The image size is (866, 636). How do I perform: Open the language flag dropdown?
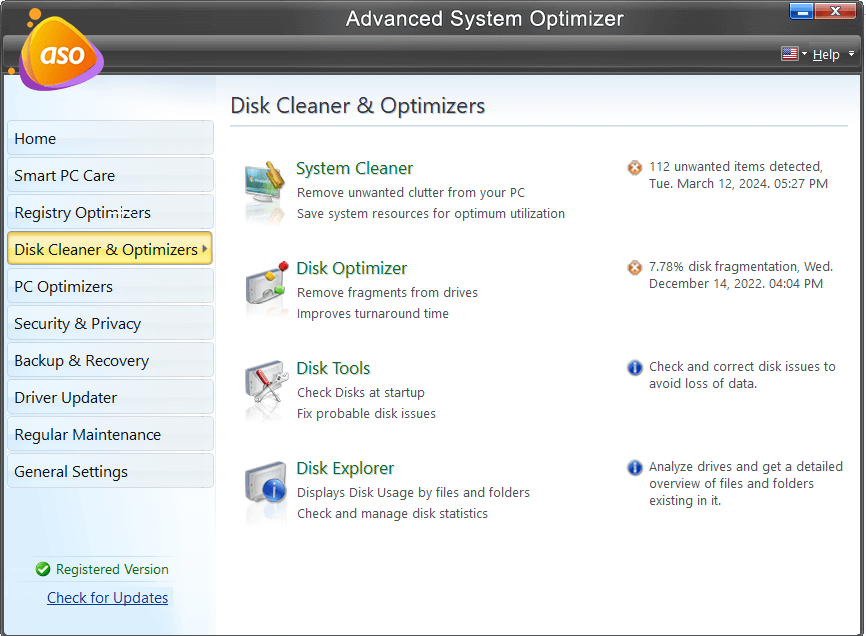[791, 54]
